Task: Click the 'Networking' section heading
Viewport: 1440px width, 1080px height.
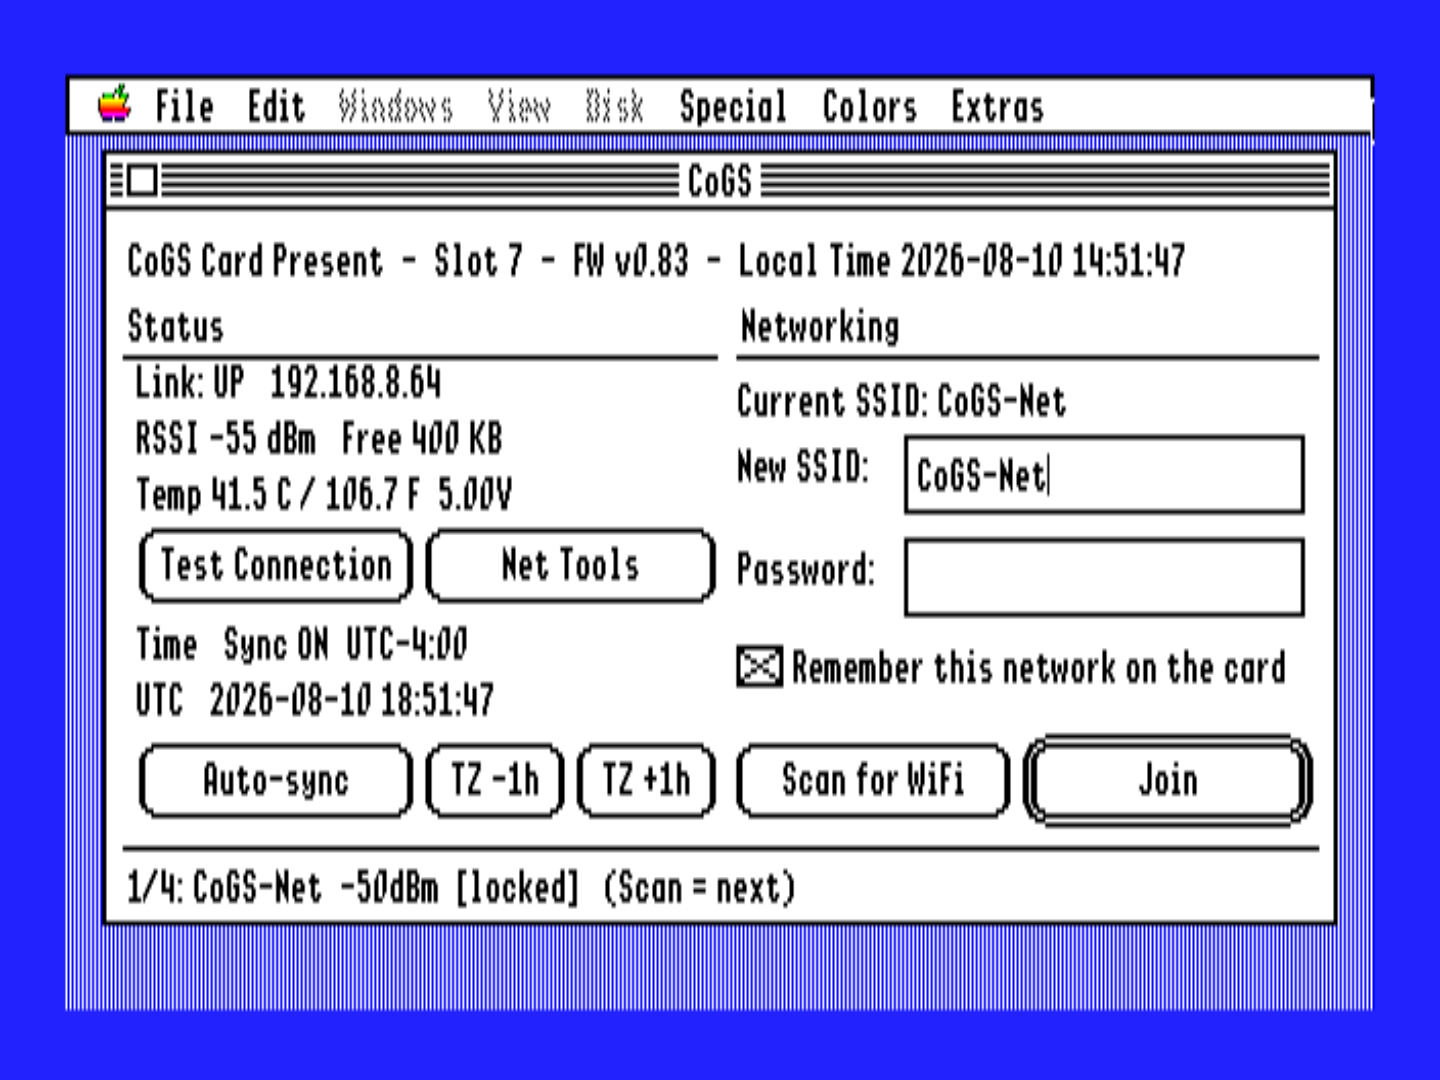Action: click(x=820, y=328)
